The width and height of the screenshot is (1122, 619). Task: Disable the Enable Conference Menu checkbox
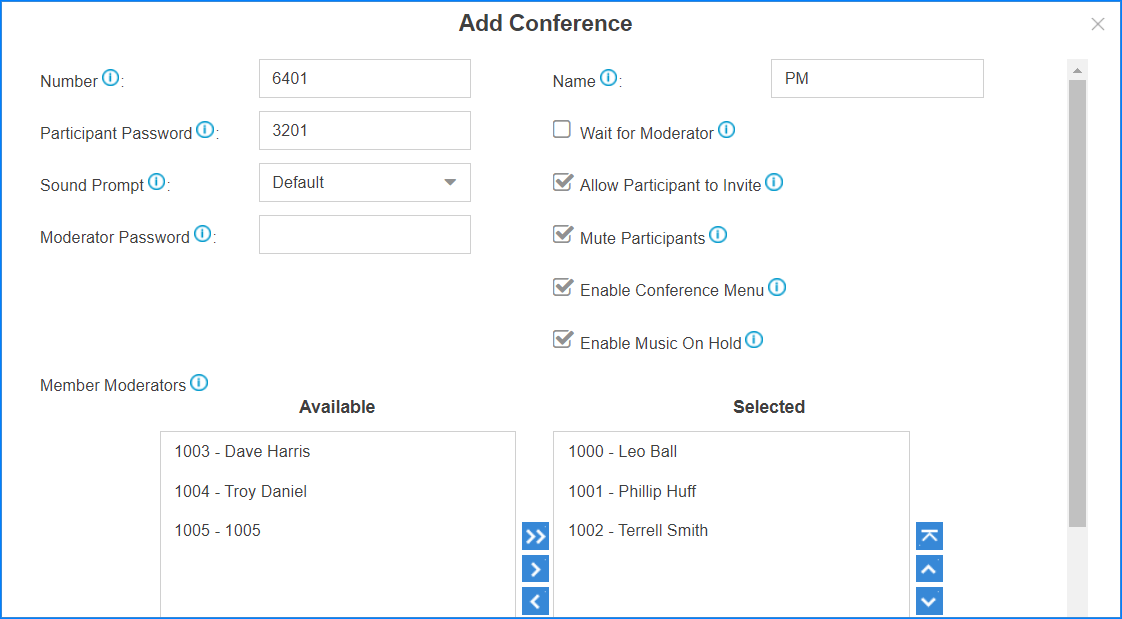(x=562, y=287)
